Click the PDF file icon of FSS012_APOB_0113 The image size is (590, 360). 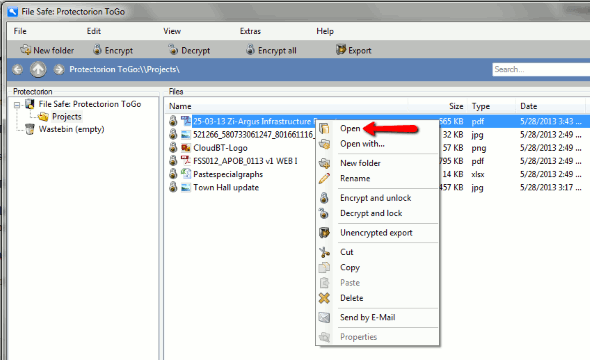(186, 161)
